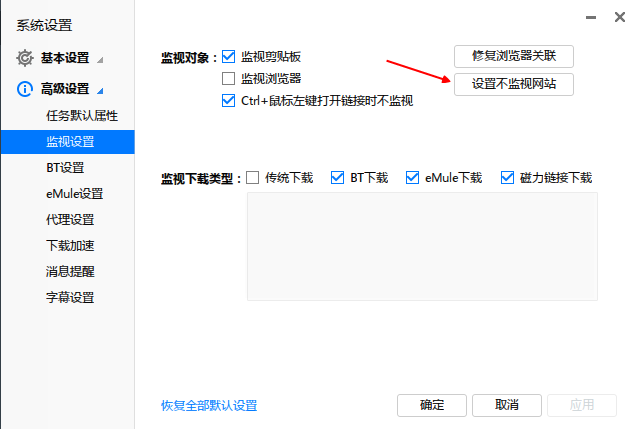Click the 设置不监视网站 button
The image size is (635, 429).
coord(514,84)
